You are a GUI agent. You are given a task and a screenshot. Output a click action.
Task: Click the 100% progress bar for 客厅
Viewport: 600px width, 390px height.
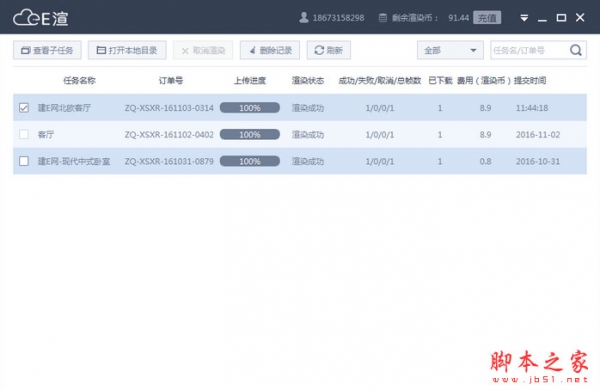coord(250,135)
